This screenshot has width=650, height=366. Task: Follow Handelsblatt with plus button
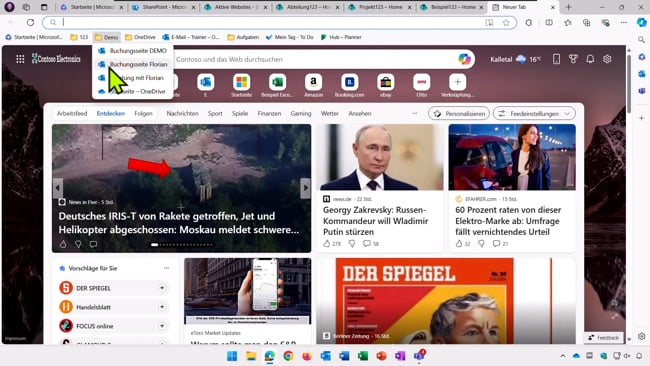(x=162, y=307)
